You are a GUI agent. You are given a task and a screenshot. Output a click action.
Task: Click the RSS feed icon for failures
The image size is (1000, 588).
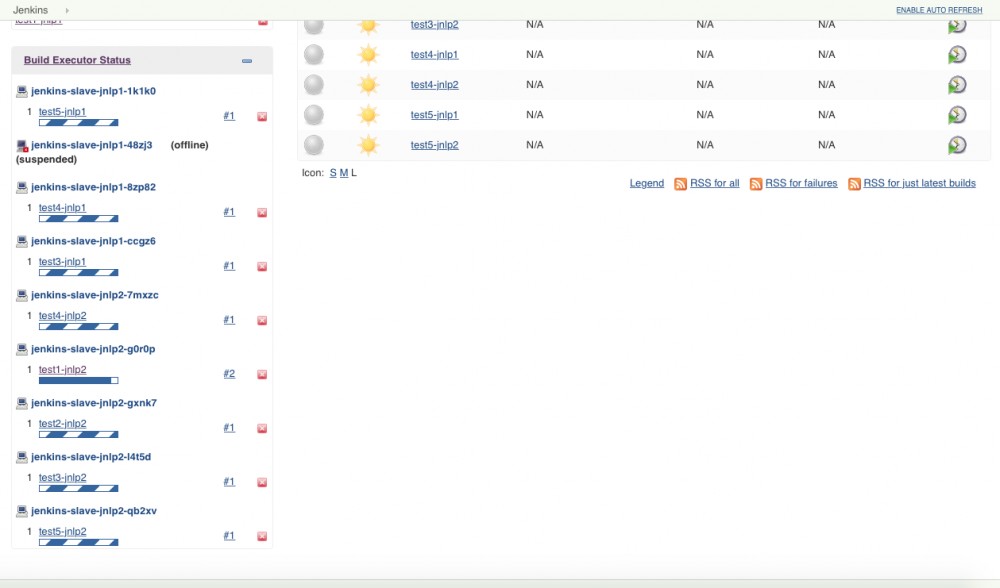coord(756,184)
